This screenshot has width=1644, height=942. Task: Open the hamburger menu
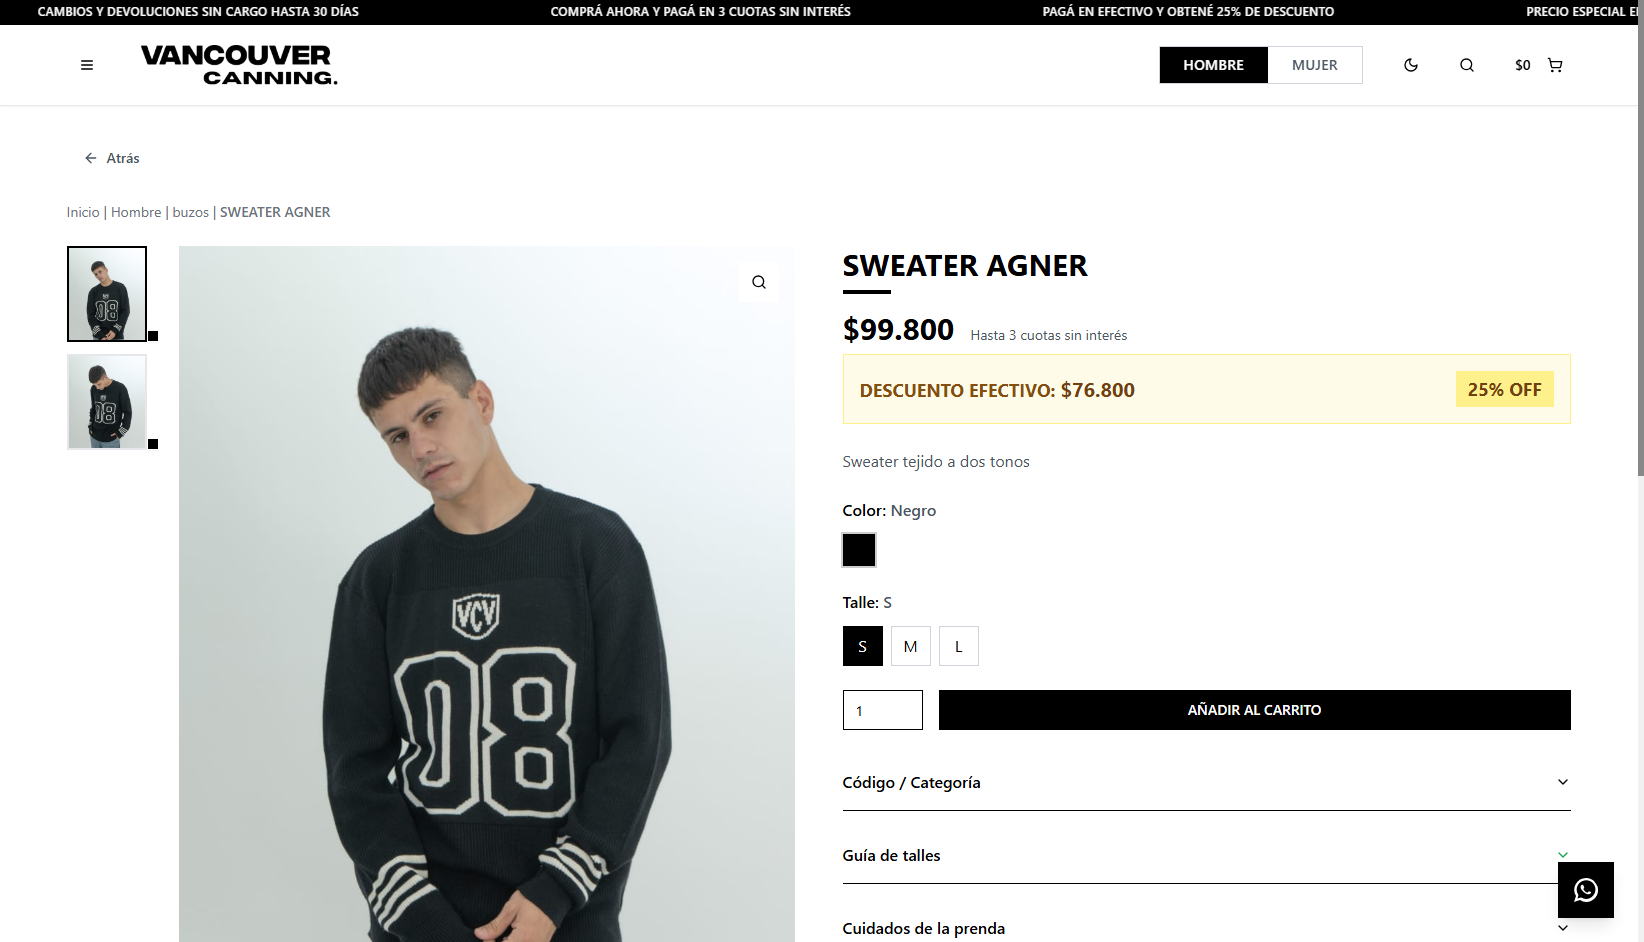click(x=87, y=65)
